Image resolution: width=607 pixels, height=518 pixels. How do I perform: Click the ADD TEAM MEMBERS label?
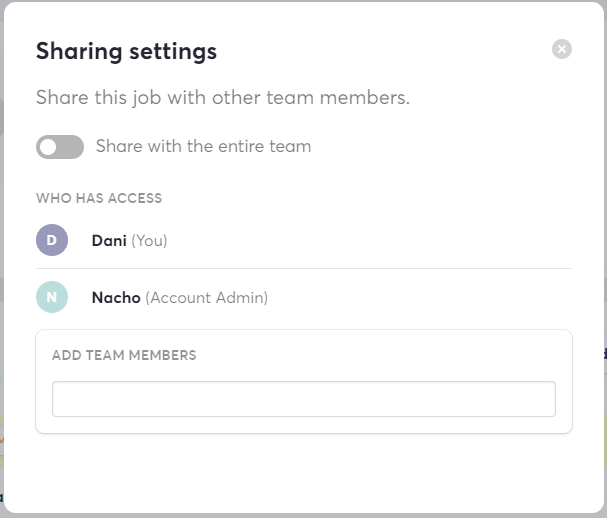pyautogui.click(x=124, y=355)
